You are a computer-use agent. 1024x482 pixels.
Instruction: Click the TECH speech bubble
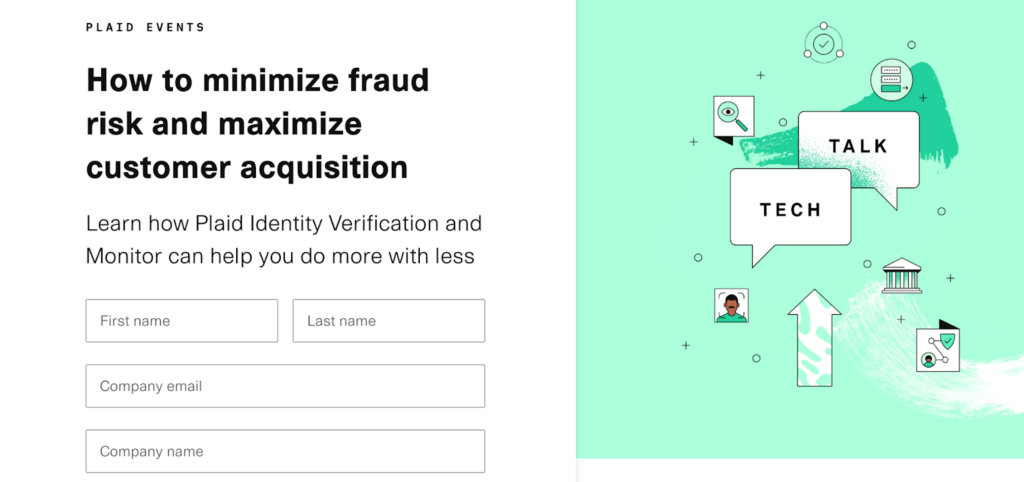point(790,209)
